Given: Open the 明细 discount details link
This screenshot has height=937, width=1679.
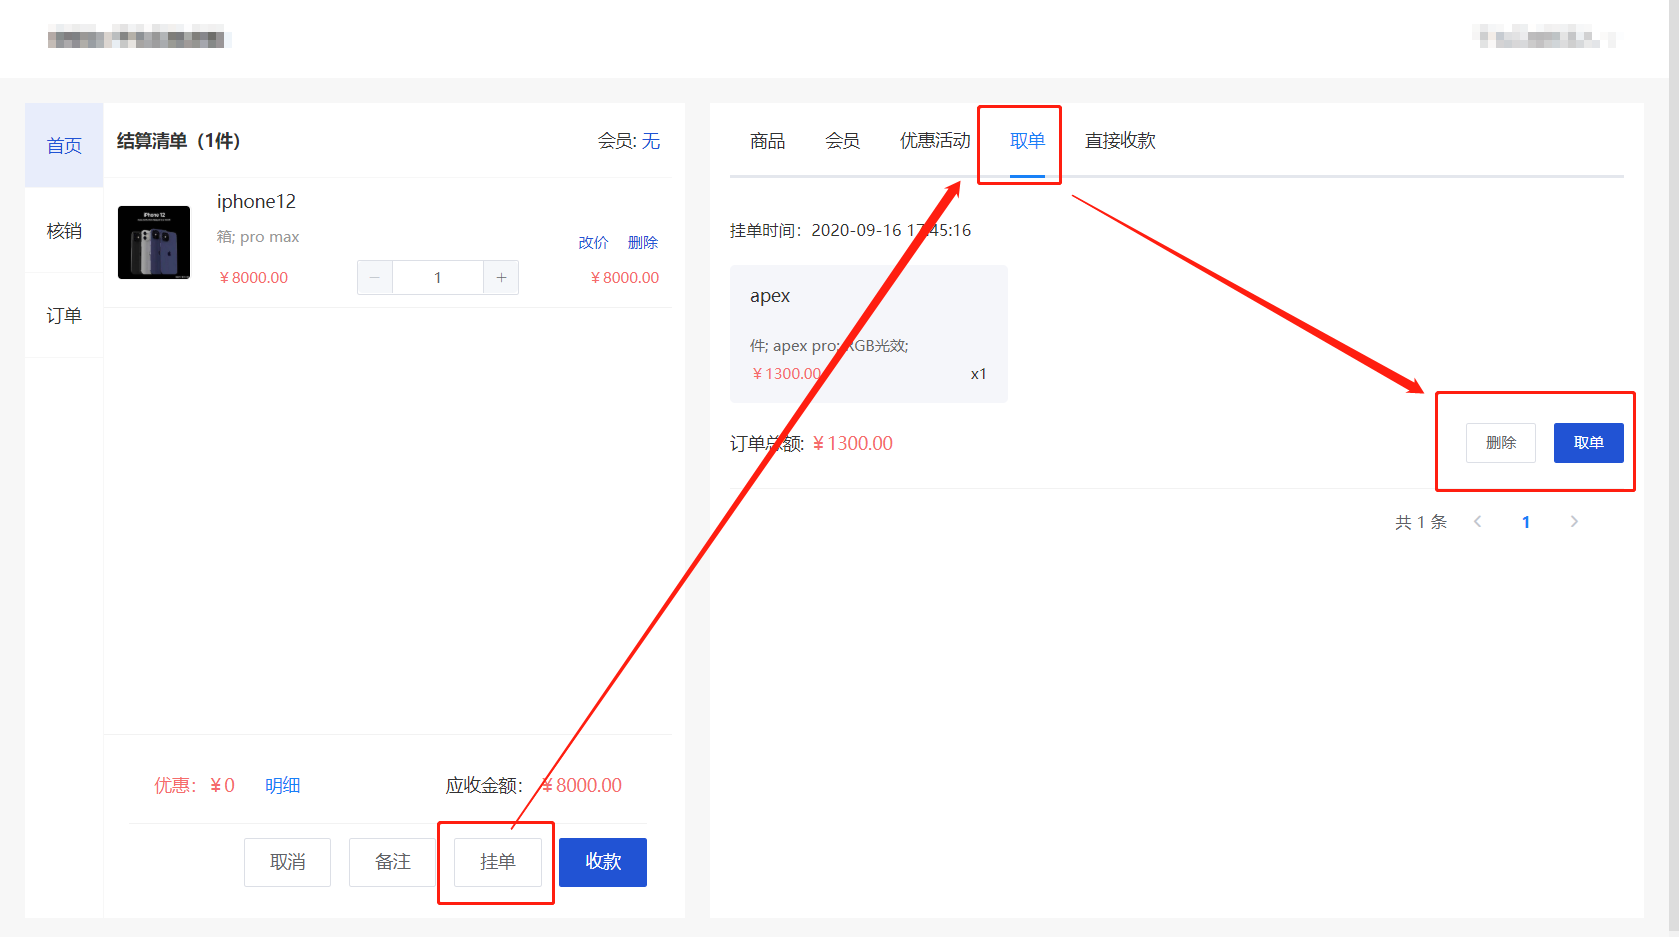Looking at the screenshot, I should 282,786.
